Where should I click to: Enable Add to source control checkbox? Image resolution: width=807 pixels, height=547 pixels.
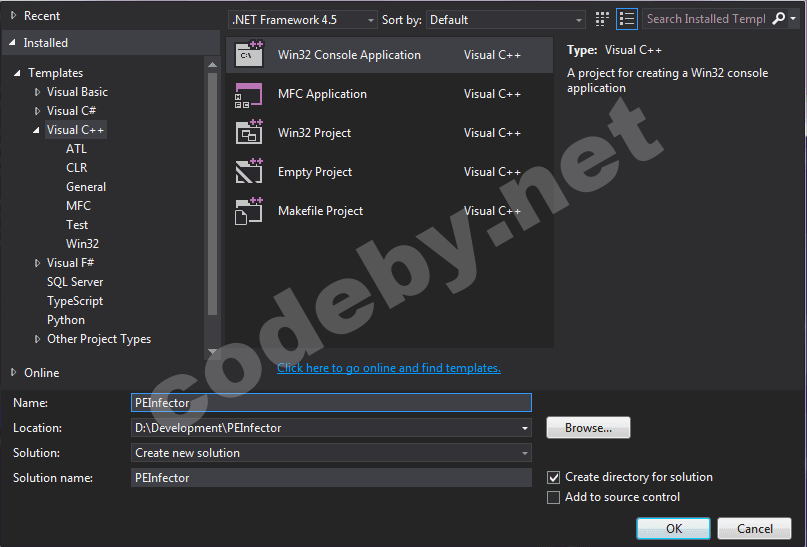(x=554, y=497)
